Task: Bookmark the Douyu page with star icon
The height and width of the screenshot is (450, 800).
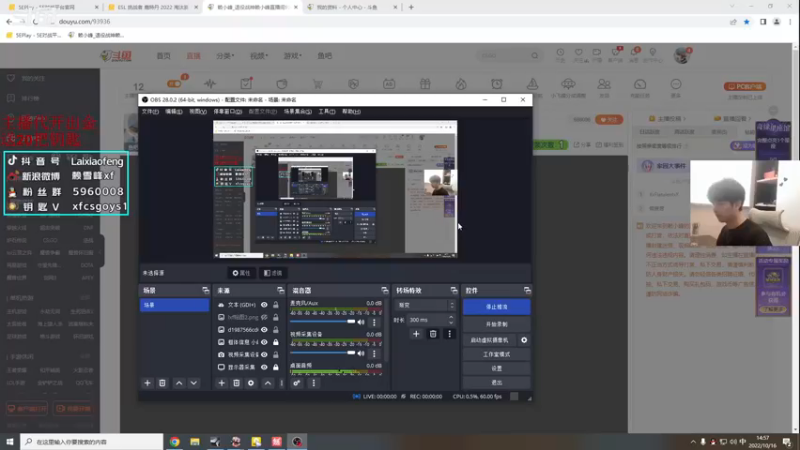Action: point(746,22)
